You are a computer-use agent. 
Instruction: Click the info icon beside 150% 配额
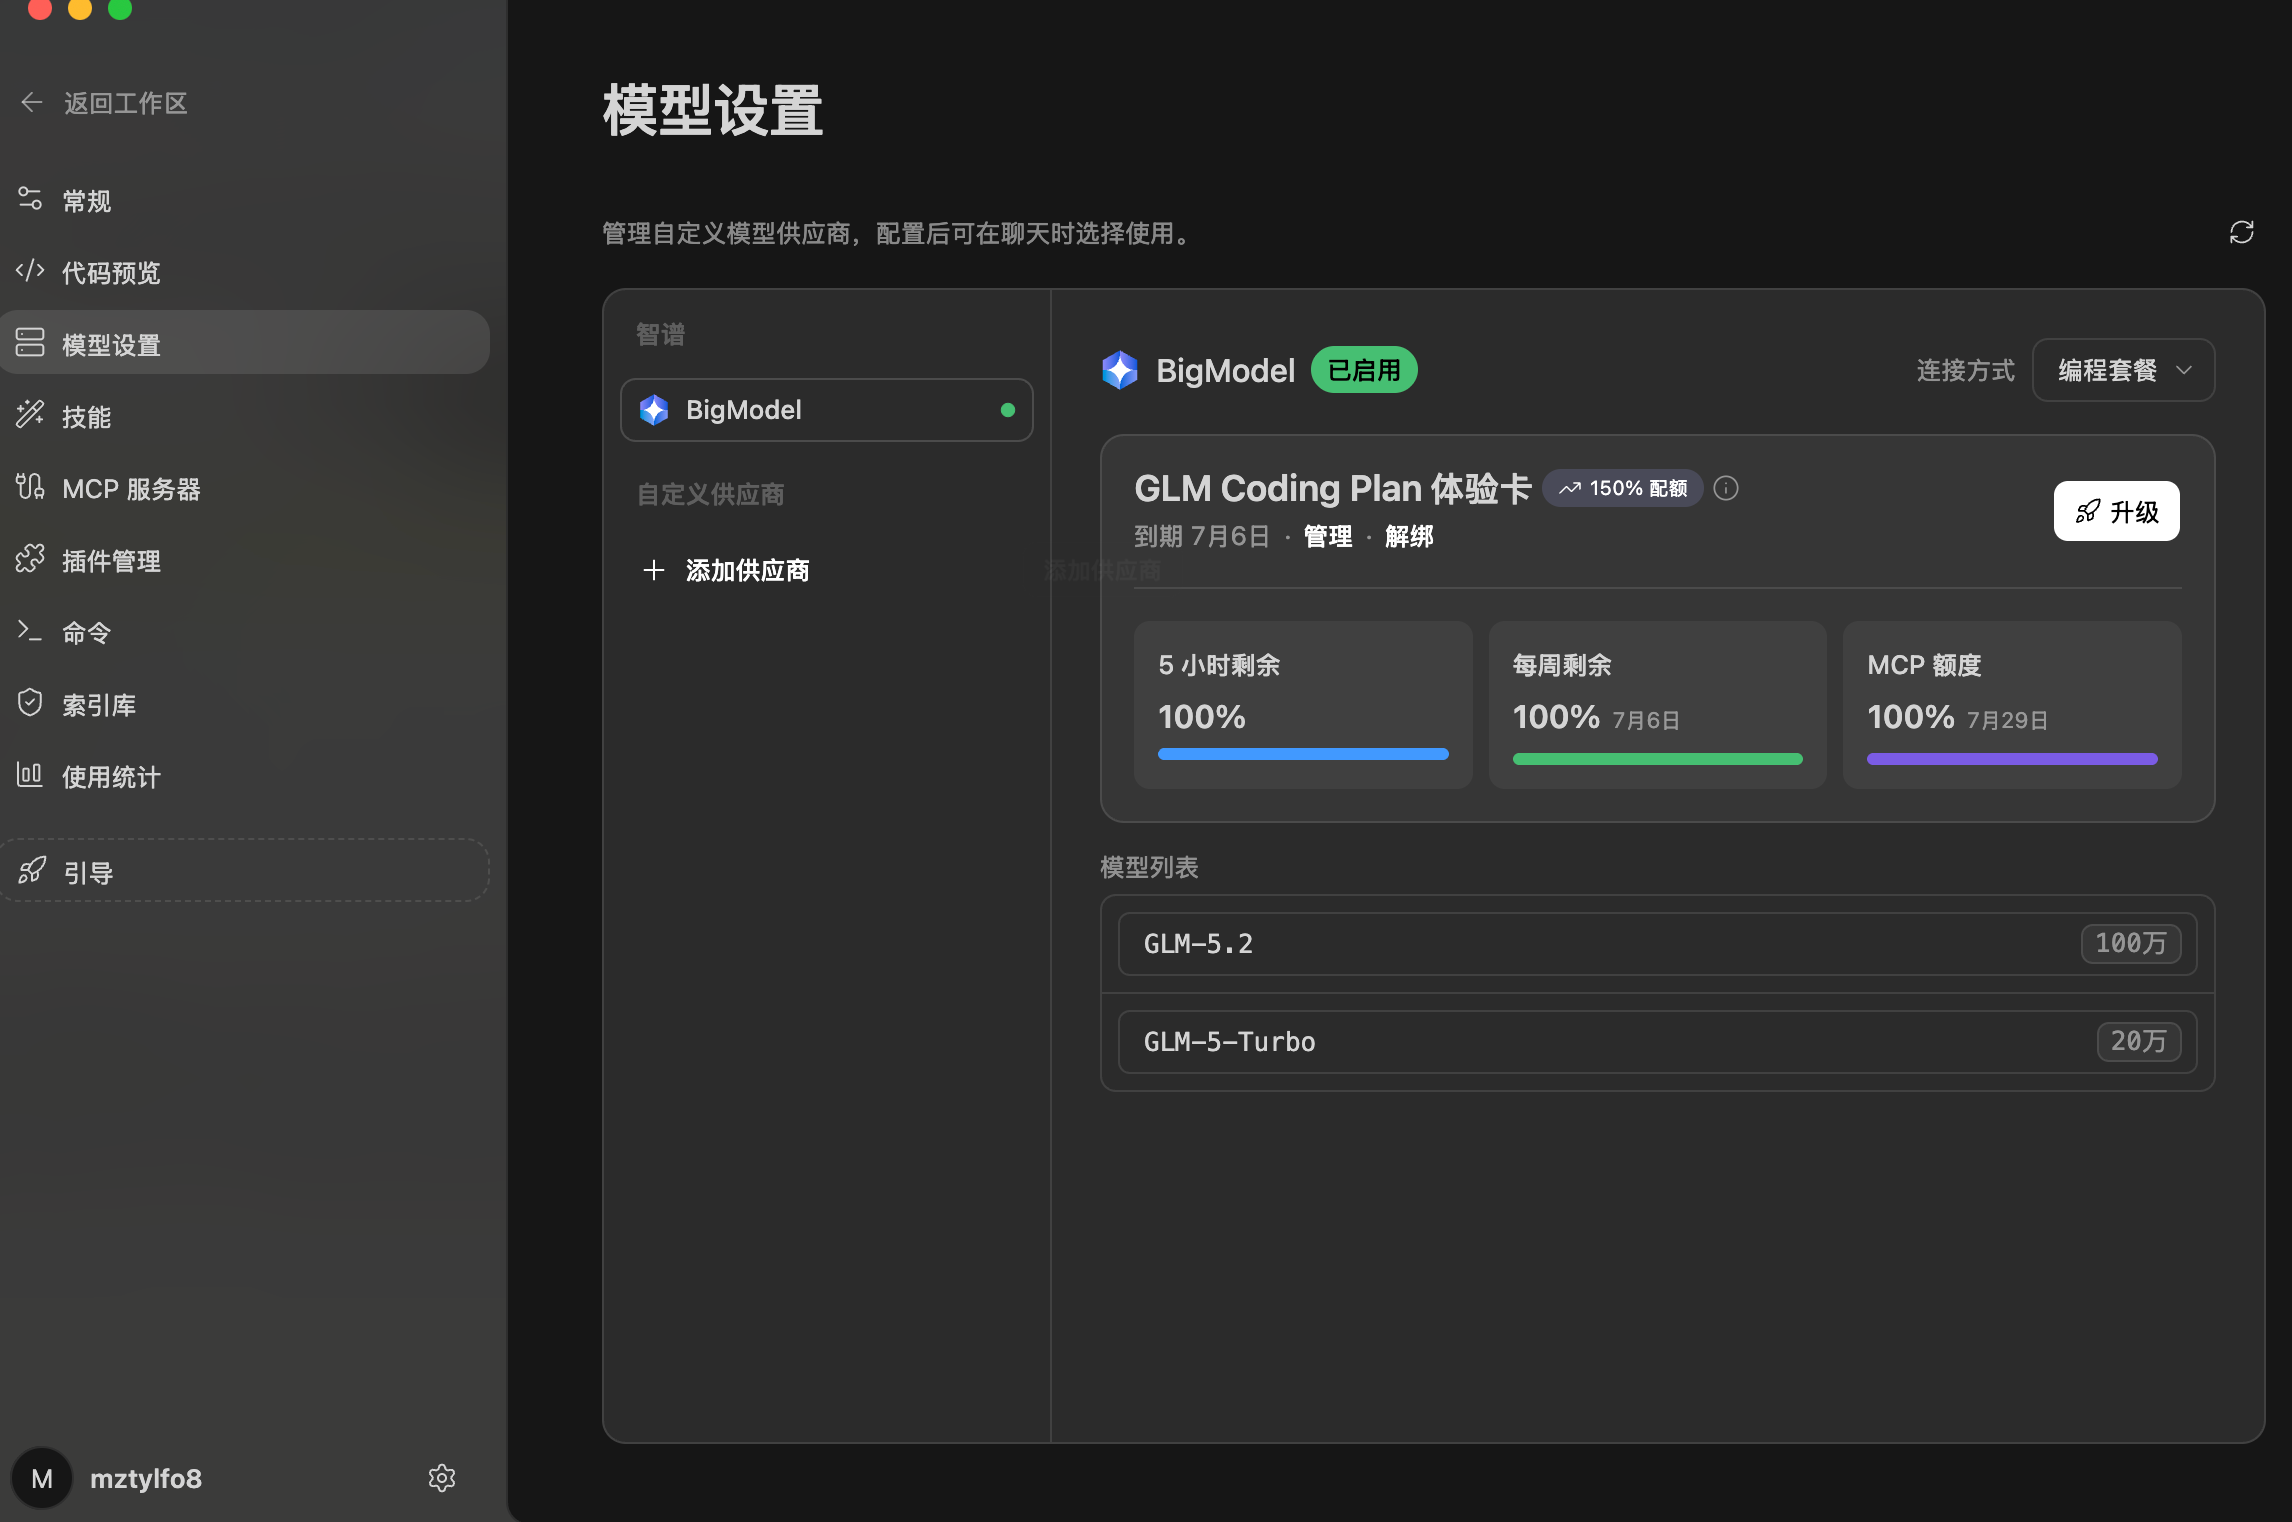point(1726,488)
